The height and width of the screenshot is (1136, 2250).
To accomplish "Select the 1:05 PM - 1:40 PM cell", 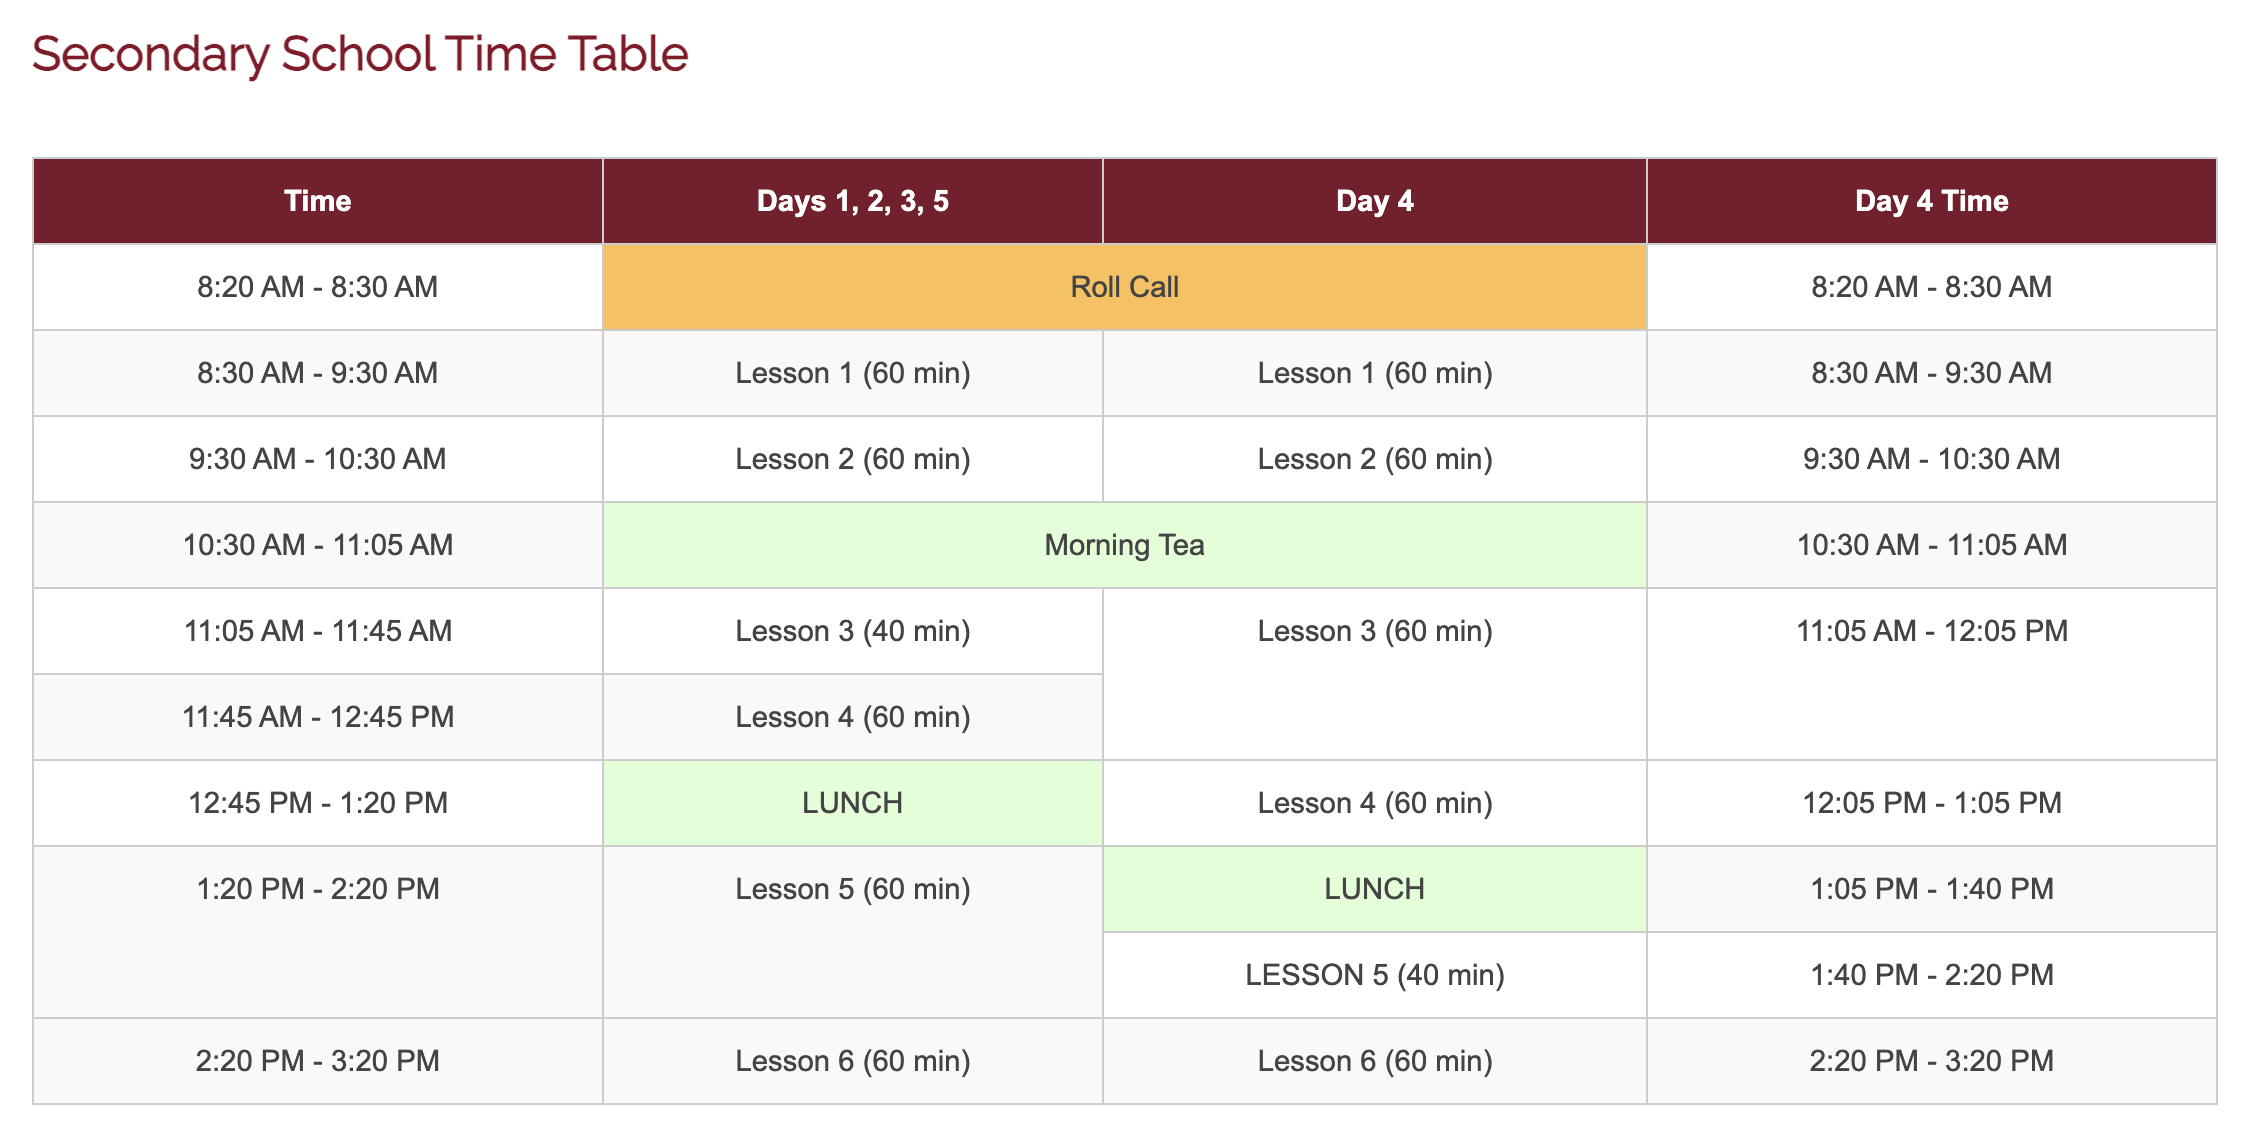I will point(1931,889).
